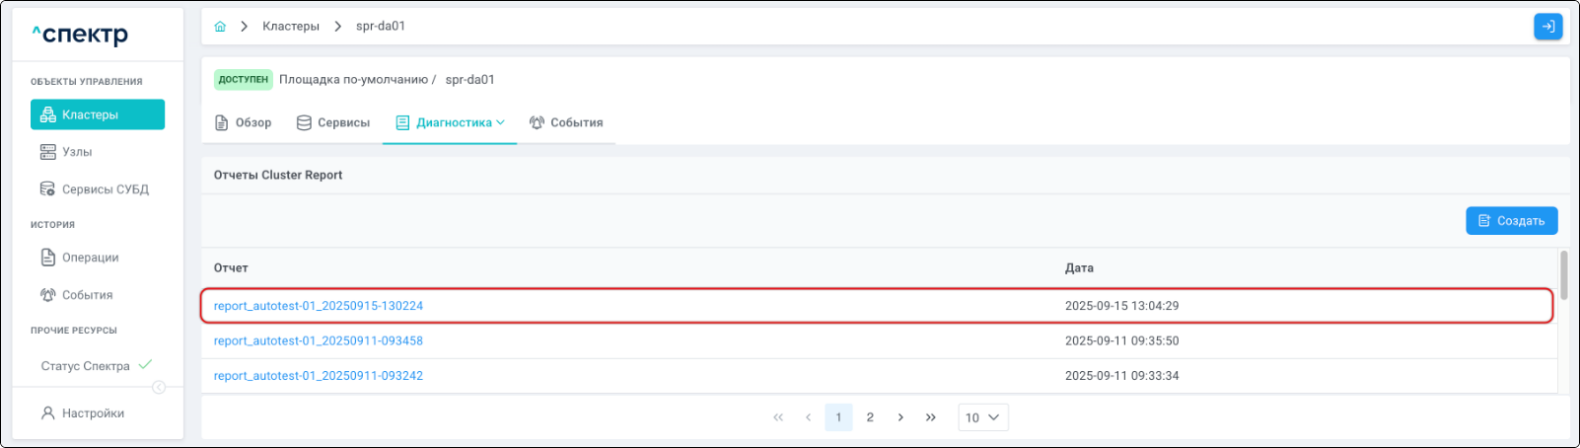This screenshot has height=448, width=1580.
Task: Click the logout icon button top right
Action: click(x=1547, y=27)
